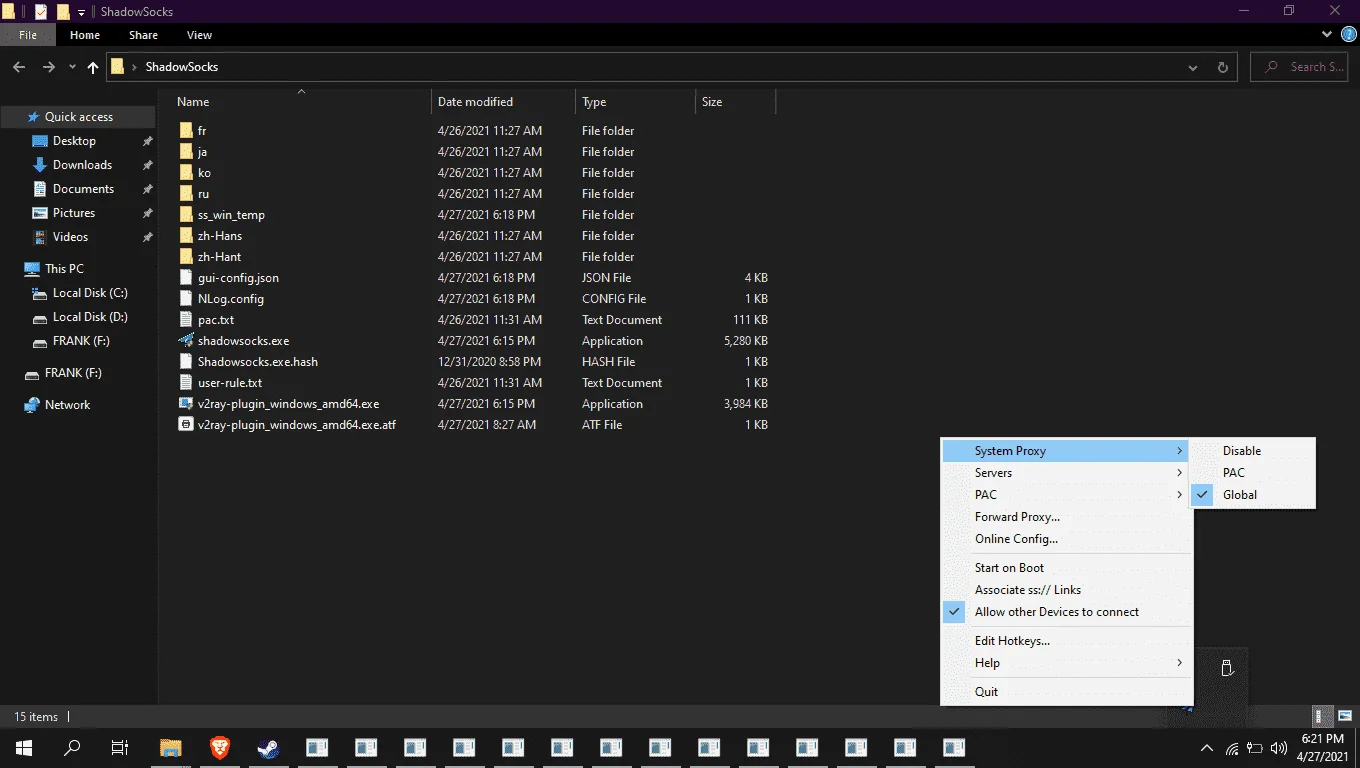Viewport: 1360px width, 768px height.
Task: Open Online Config... menu entry
Action: [x=1067, y=539]
